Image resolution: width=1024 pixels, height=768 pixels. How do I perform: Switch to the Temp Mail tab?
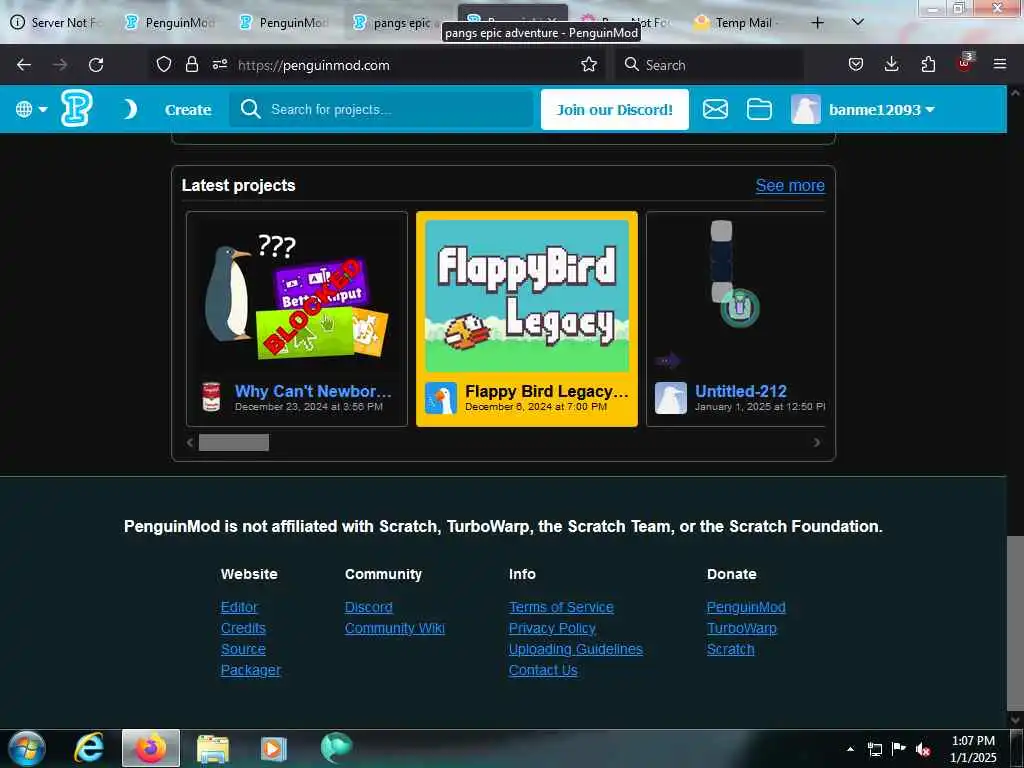point(737,23)
